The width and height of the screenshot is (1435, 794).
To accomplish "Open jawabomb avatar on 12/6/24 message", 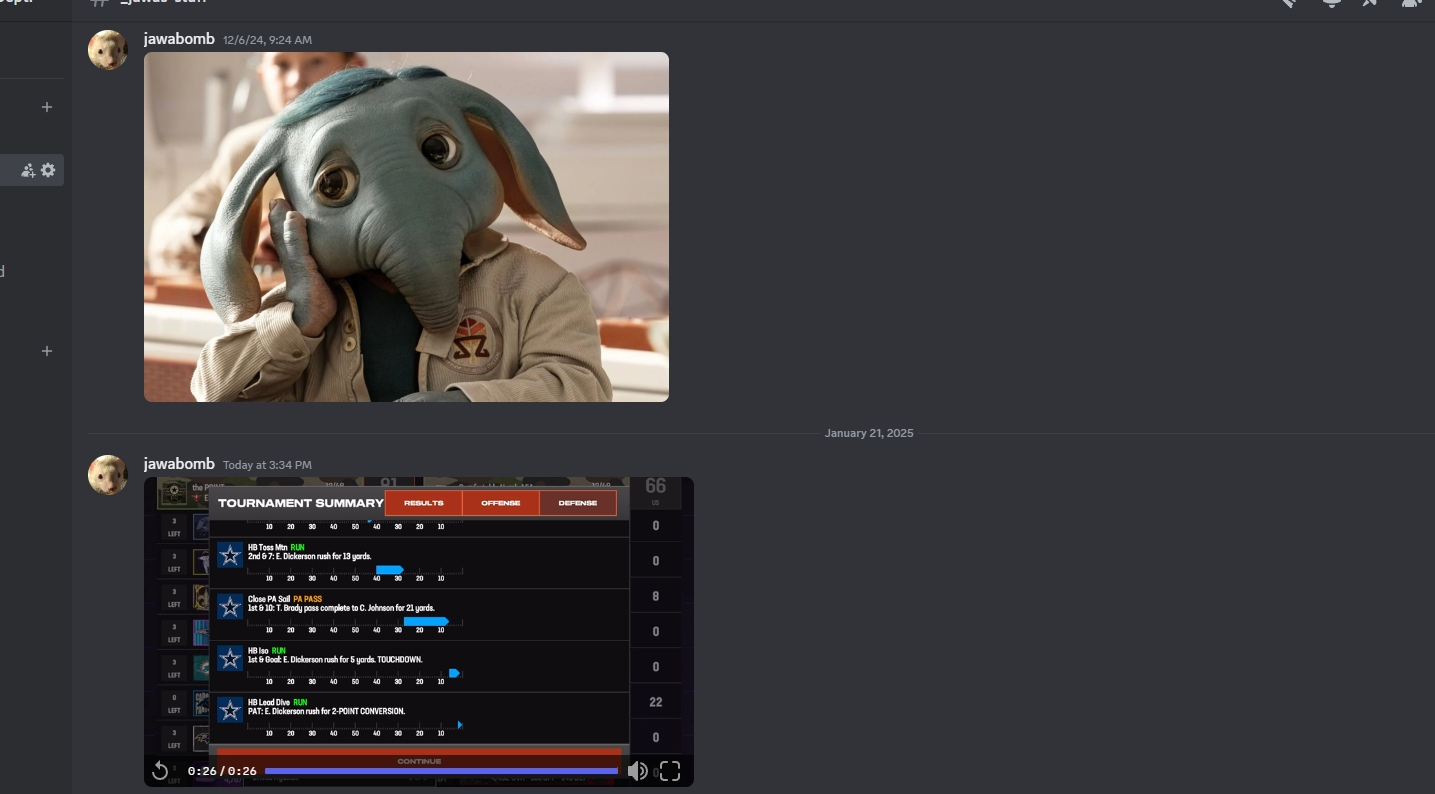I will [108, 50].
